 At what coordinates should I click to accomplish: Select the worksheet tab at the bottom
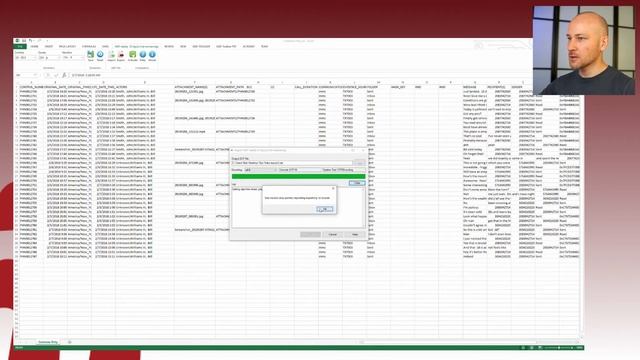point(48,342)
